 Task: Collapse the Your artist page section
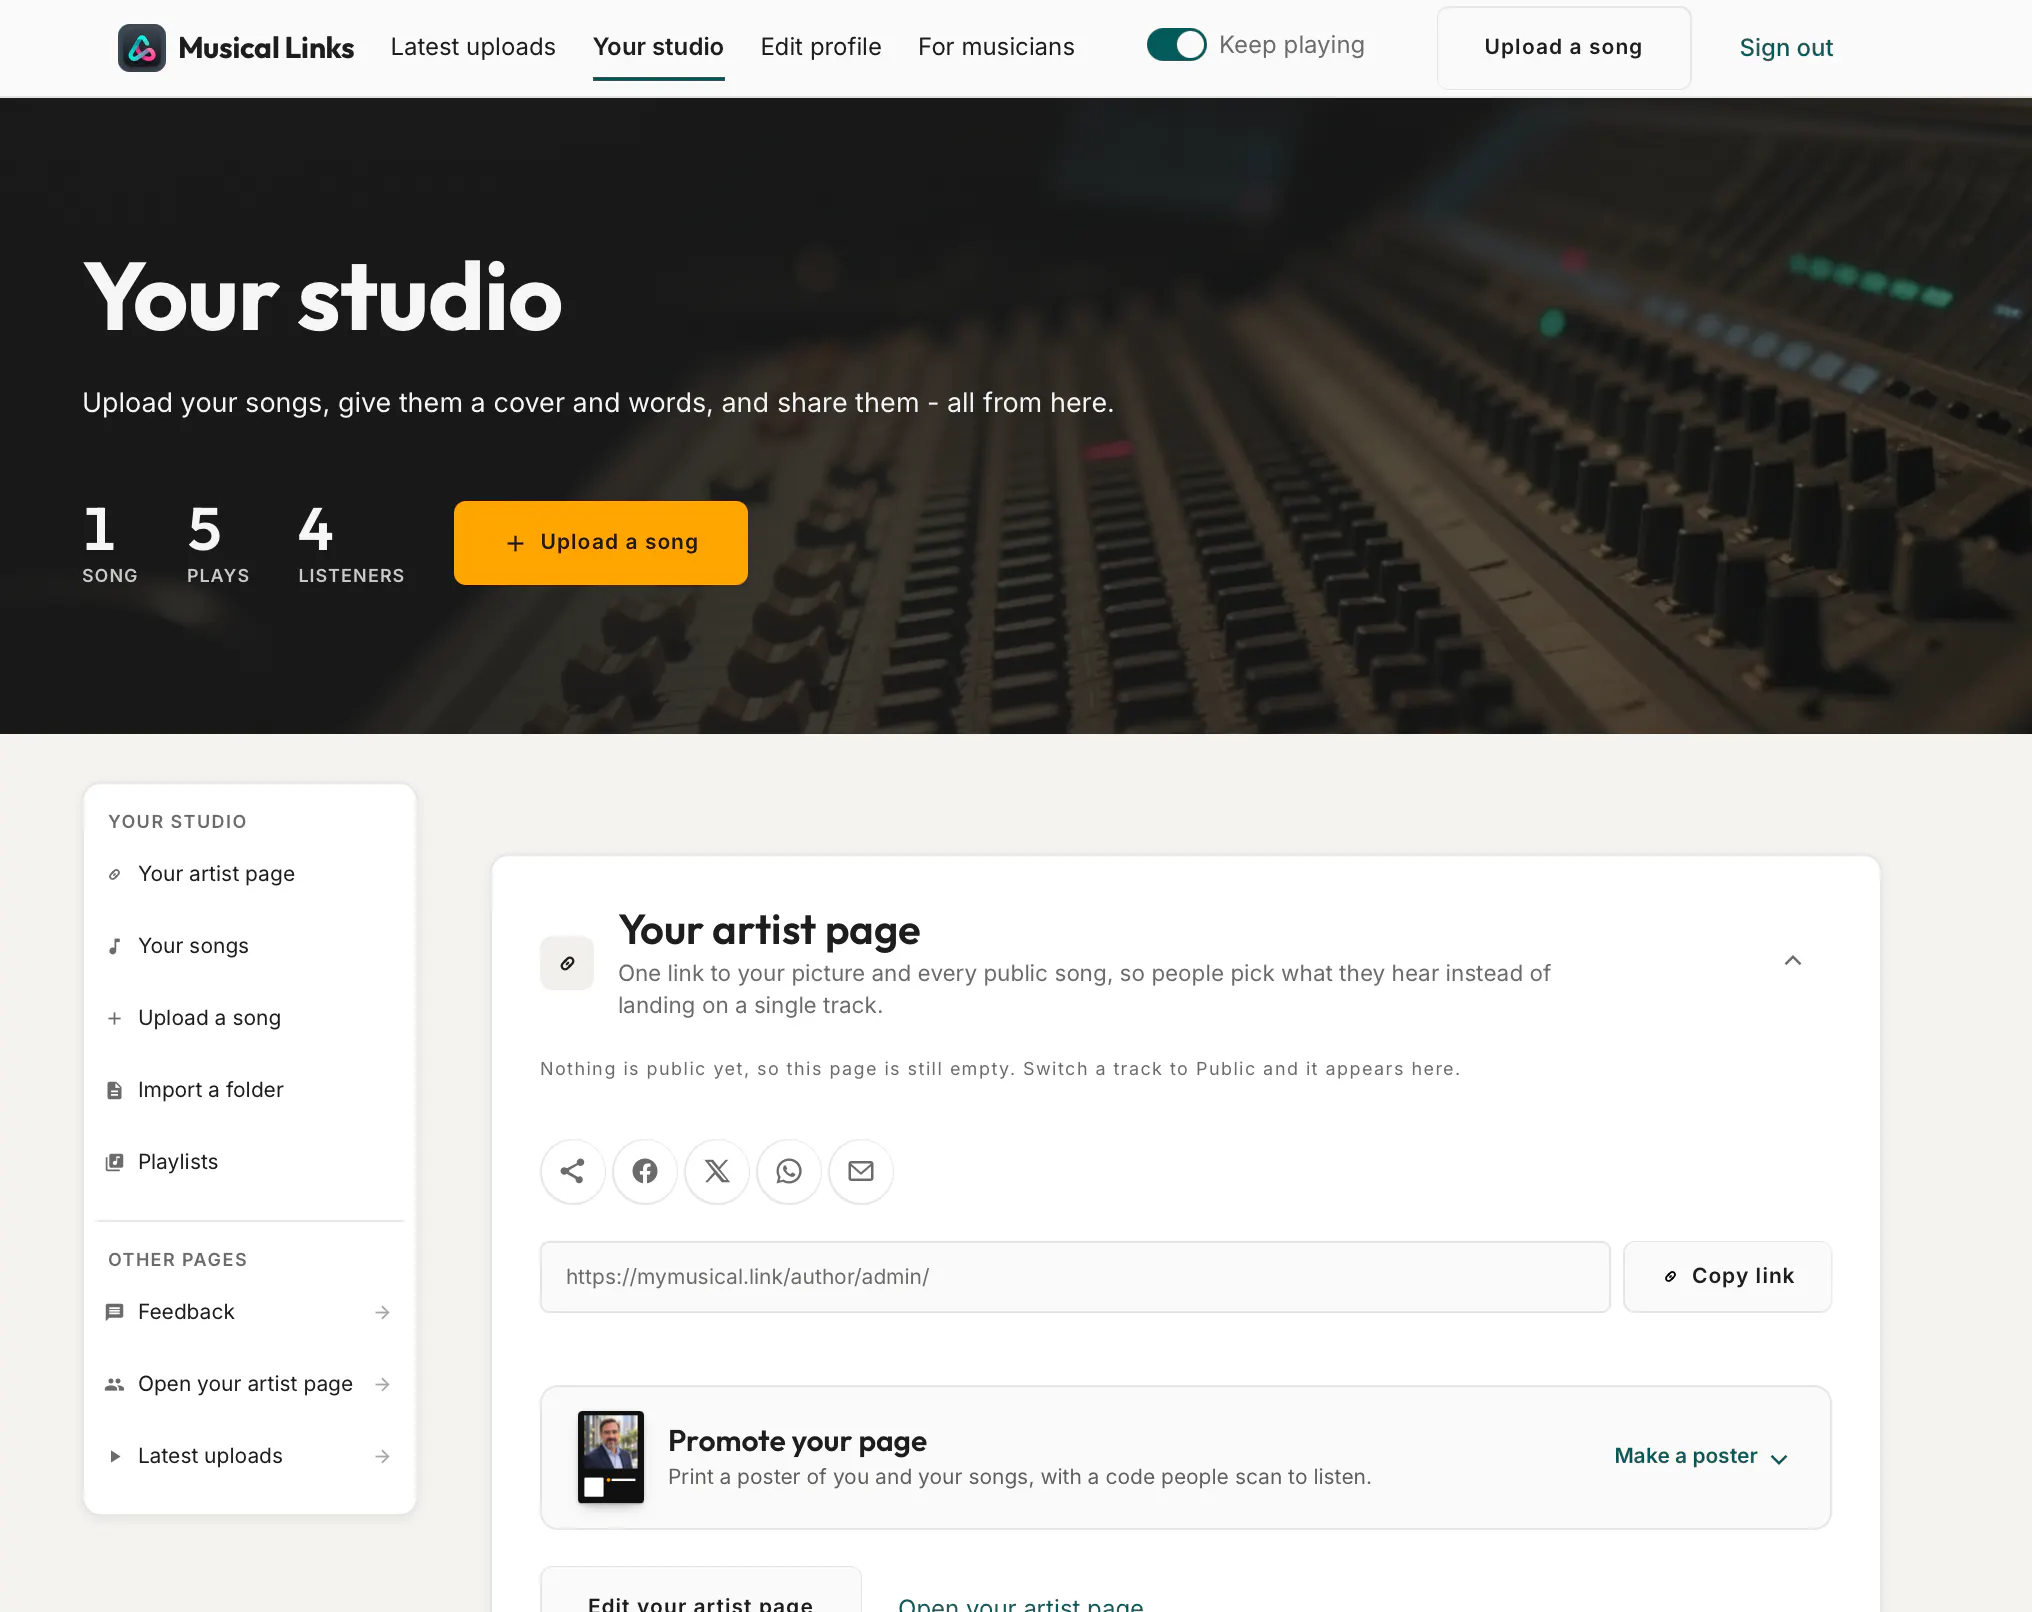tap(1793, 961)
